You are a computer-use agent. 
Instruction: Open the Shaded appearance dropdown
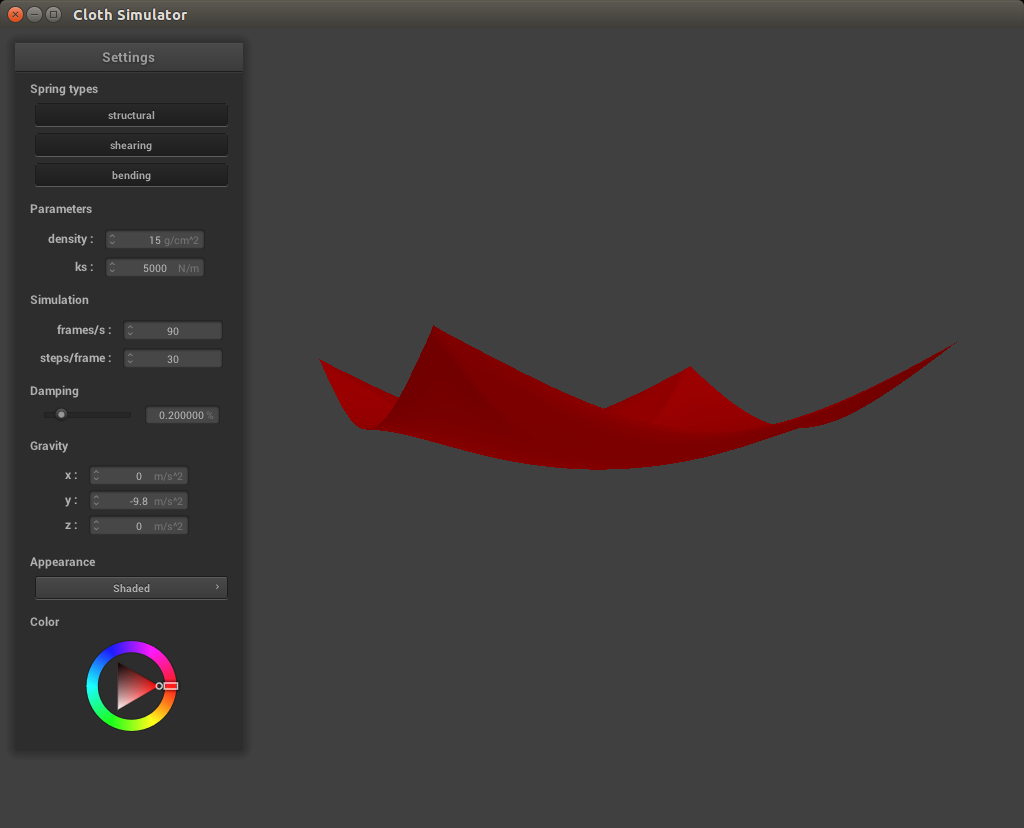coord(131,588)
